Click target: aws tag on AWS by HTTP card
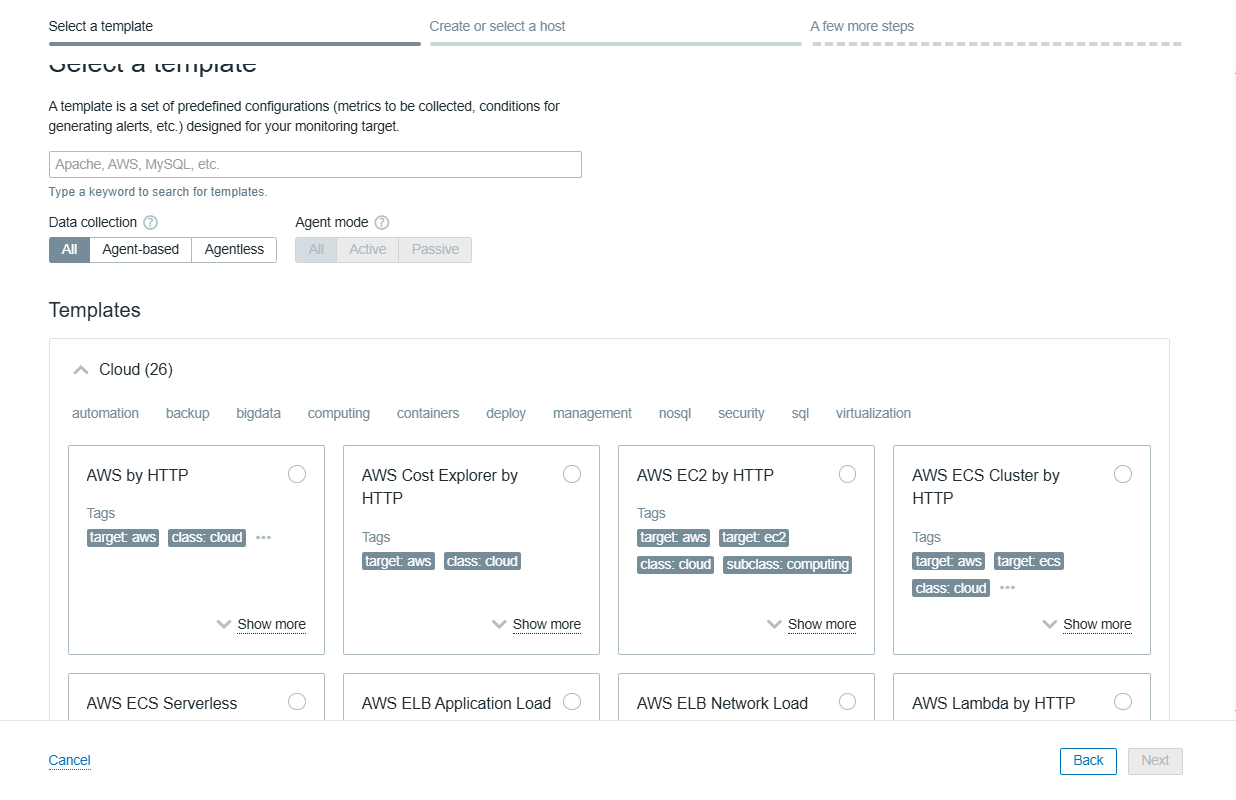 [123, 537]
